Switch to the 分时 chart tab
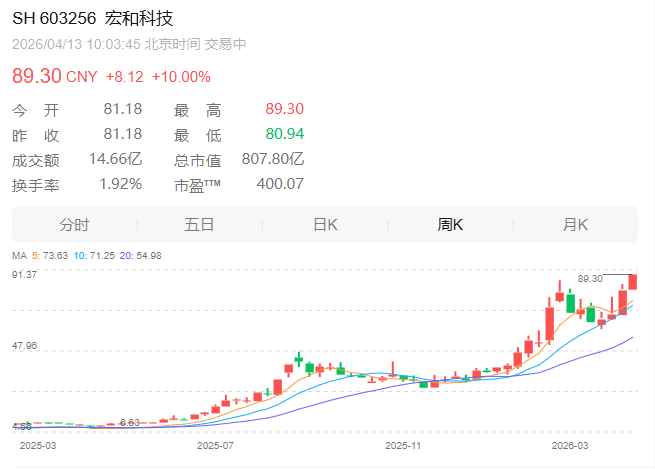 [x=74, y=225]
